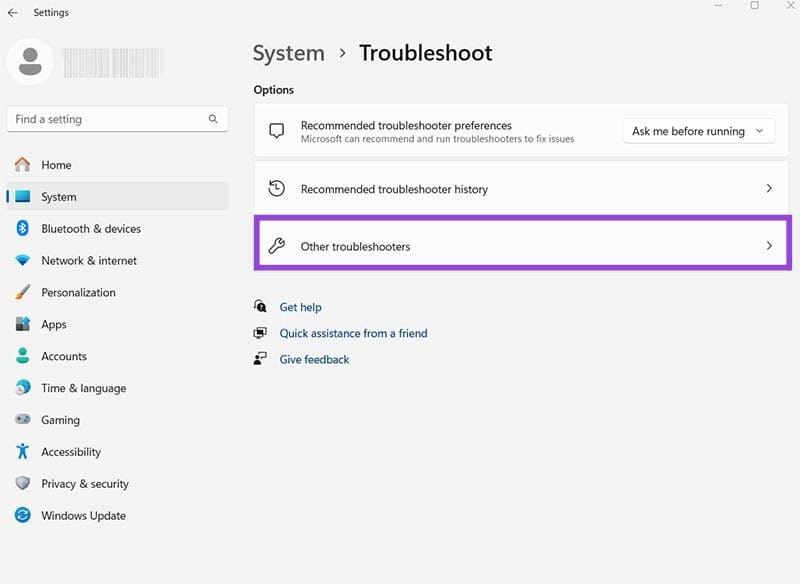This screenshot has height=584, width=800.
Task: Open Privacy & security settings
Action: pos(117,483)
